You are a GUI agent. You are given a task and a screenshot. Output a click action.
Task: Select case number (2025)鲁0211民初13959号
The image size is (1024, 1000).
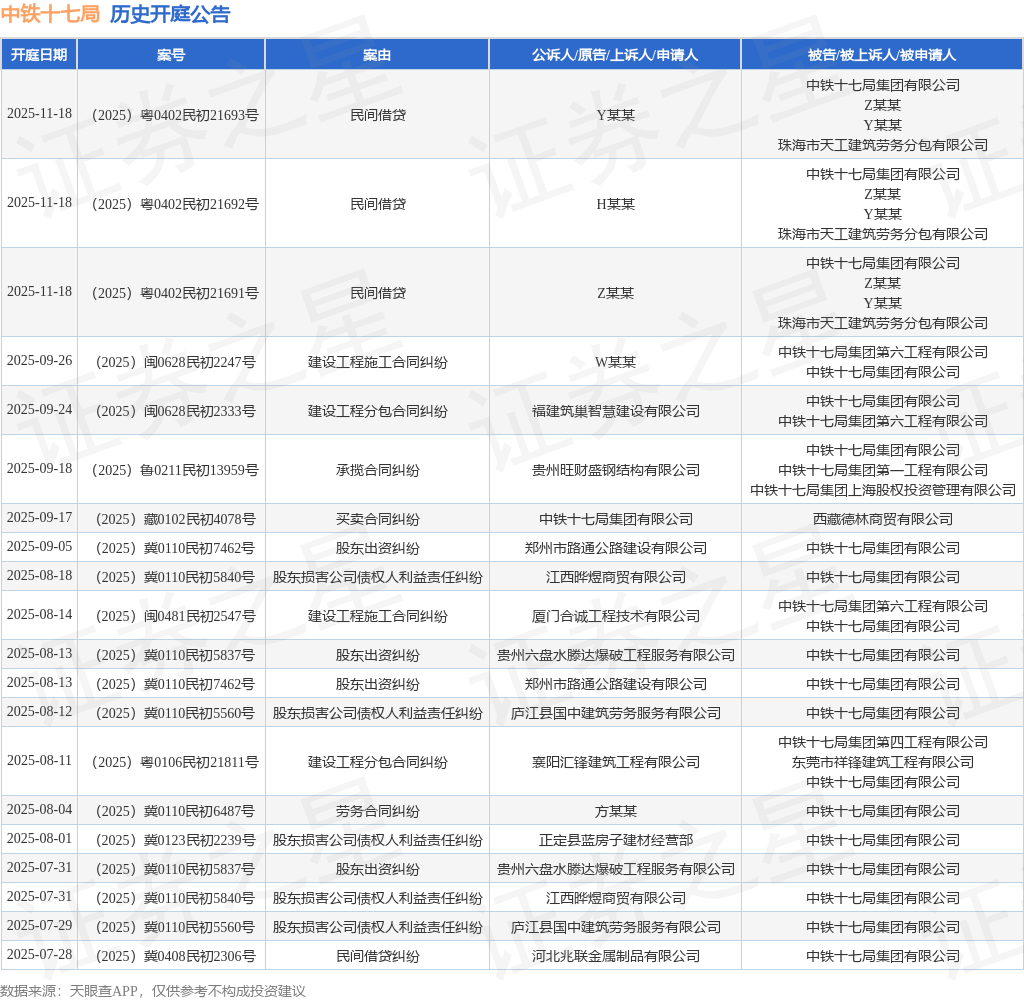pyautogui.click(x=172, y=470)
